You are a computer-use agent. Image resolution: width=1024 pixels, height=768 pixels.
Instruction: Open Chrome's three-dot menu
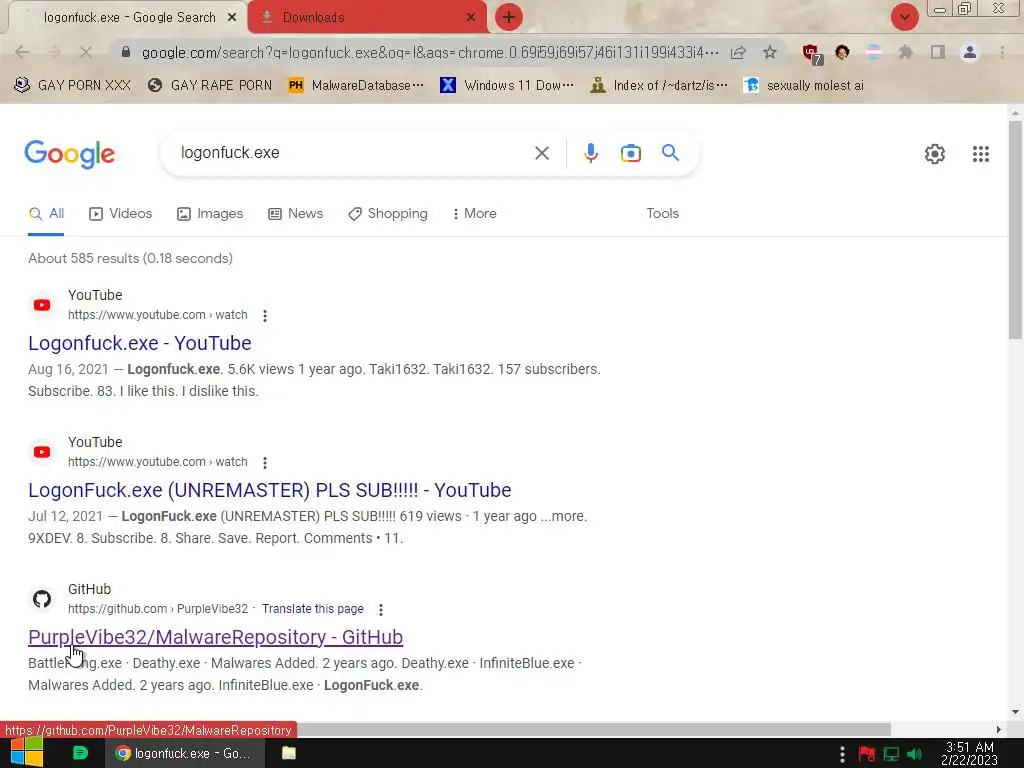point(1002,52)
